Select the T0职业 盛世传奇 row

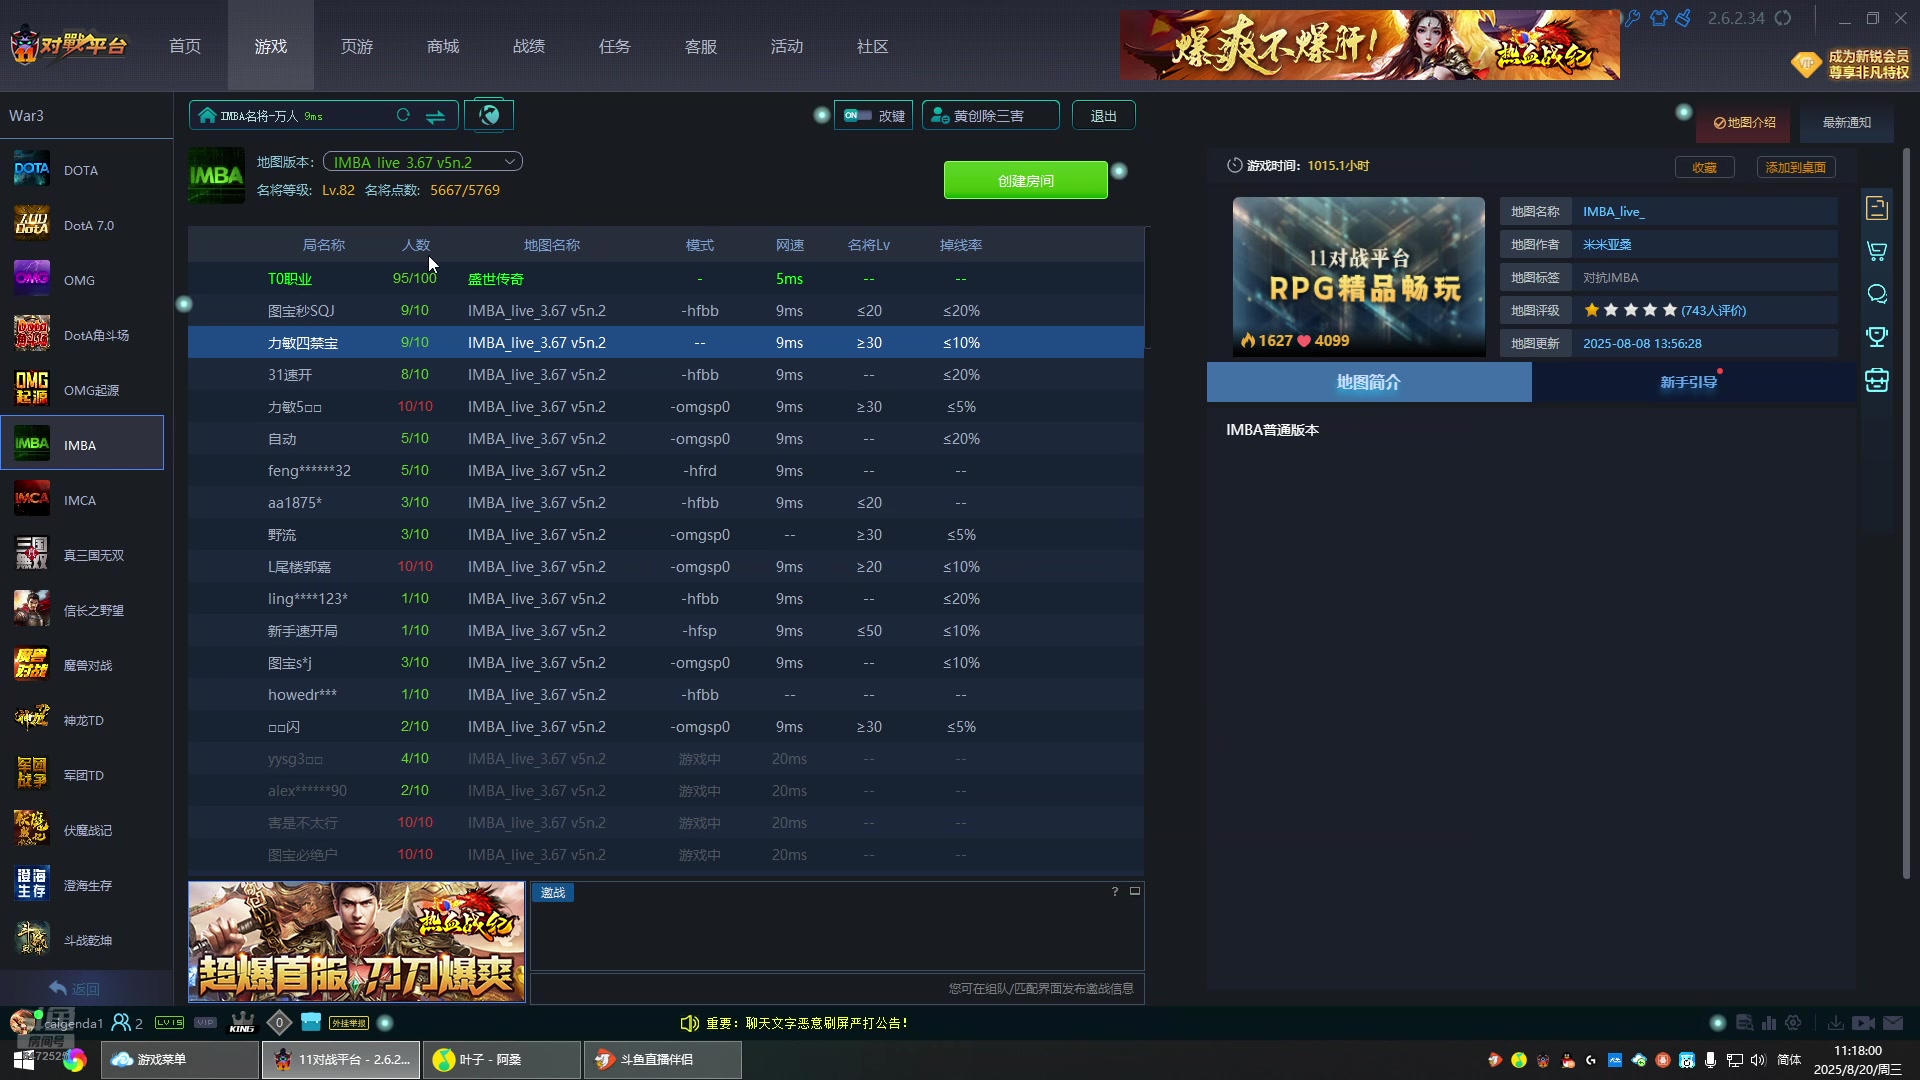[x=666, y=279]
